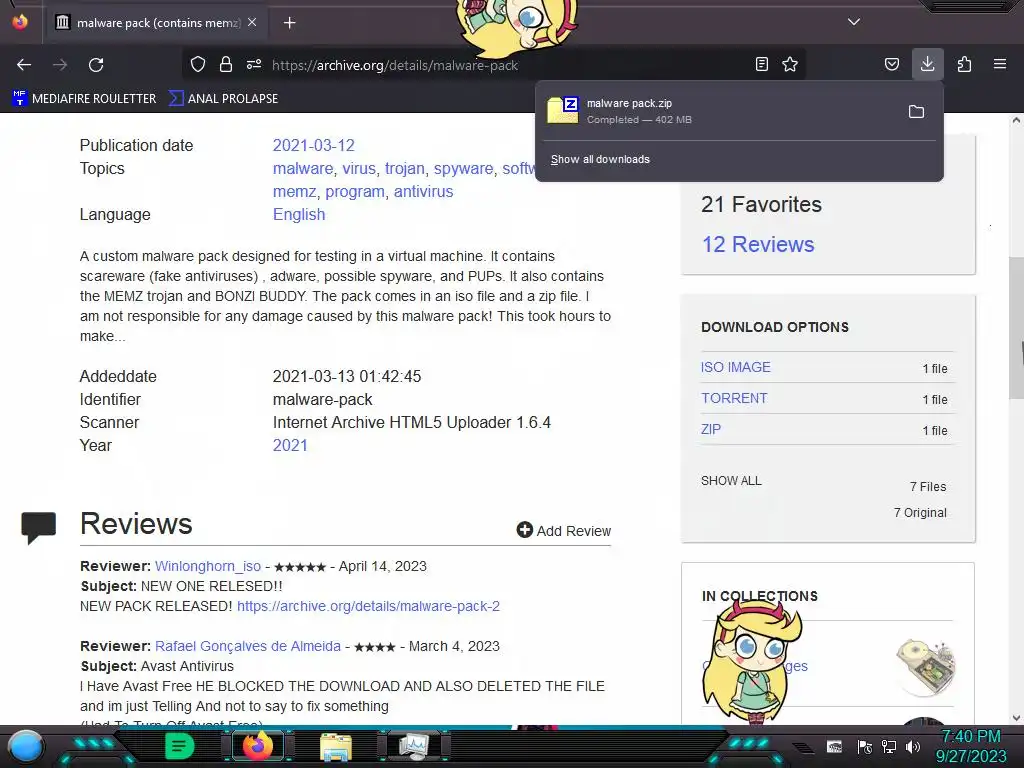Open the program topic link

(x=355, y=192)
